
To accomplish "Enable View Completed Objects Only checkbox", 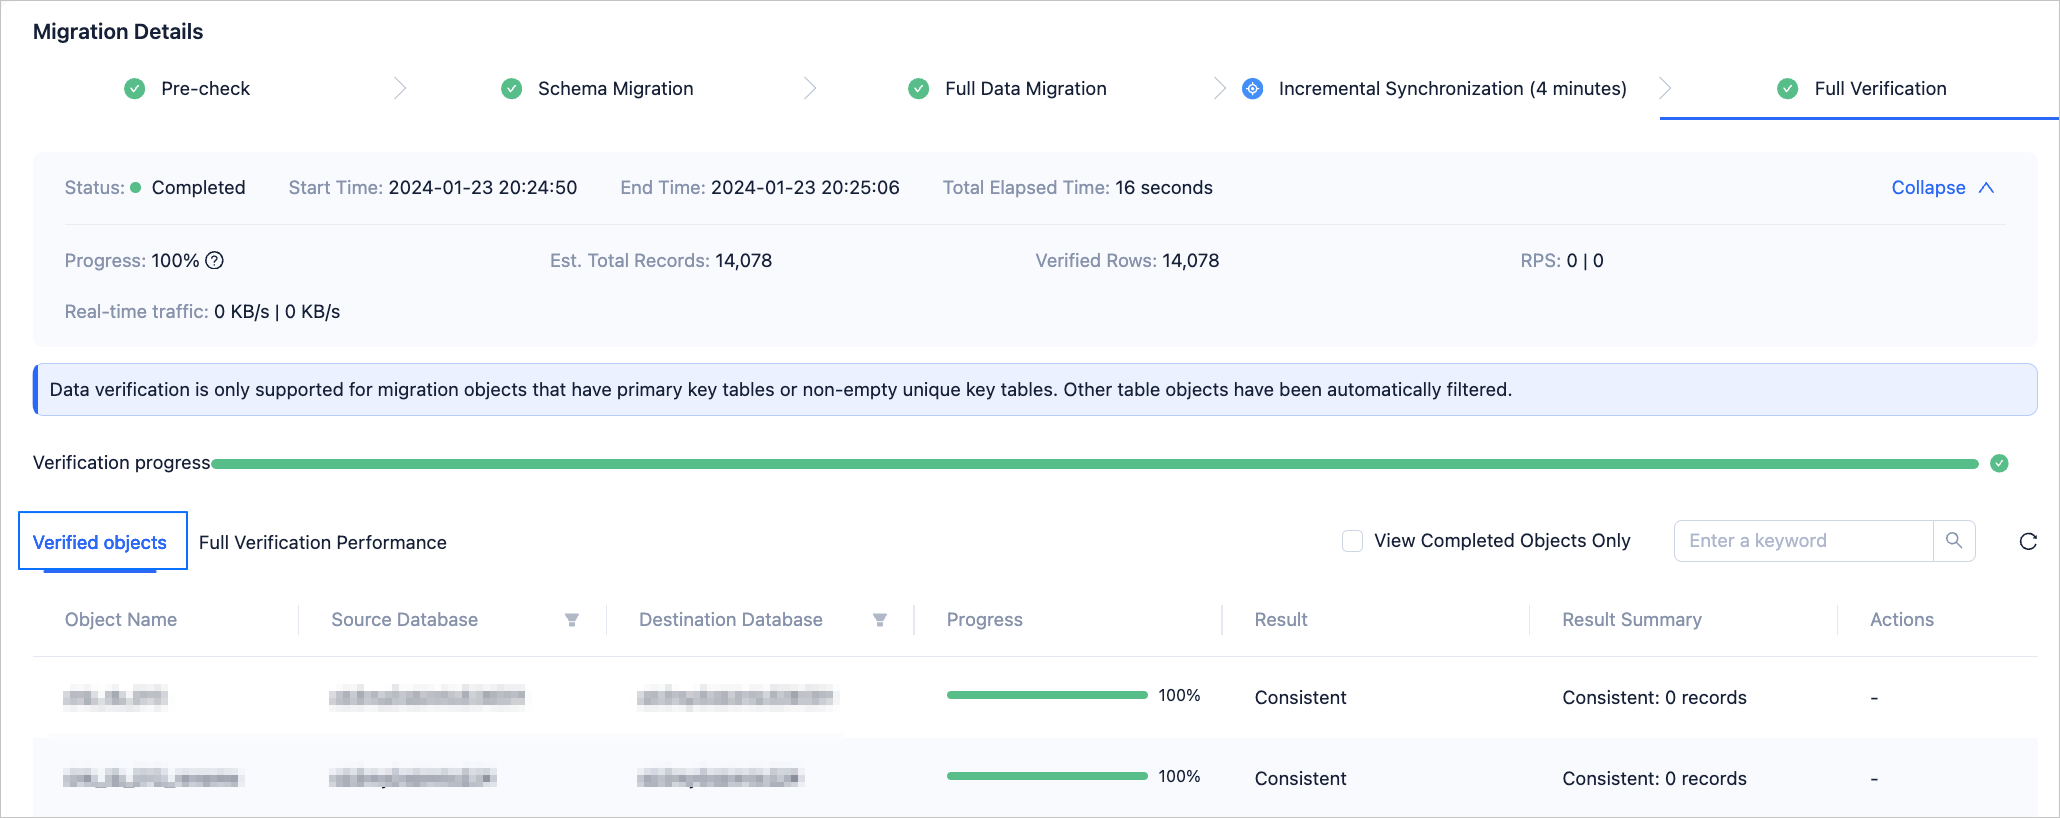I will click(x=1352, y=541).
